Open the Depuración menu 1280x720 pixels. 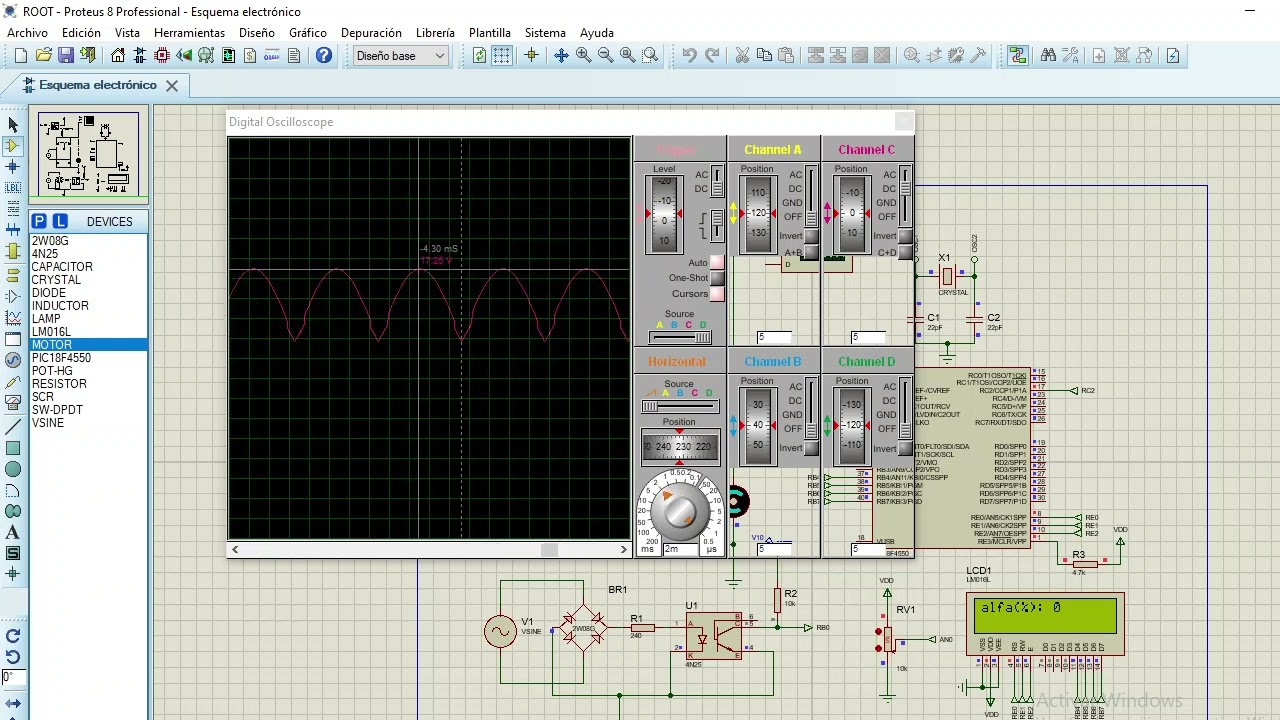point(371,33)
